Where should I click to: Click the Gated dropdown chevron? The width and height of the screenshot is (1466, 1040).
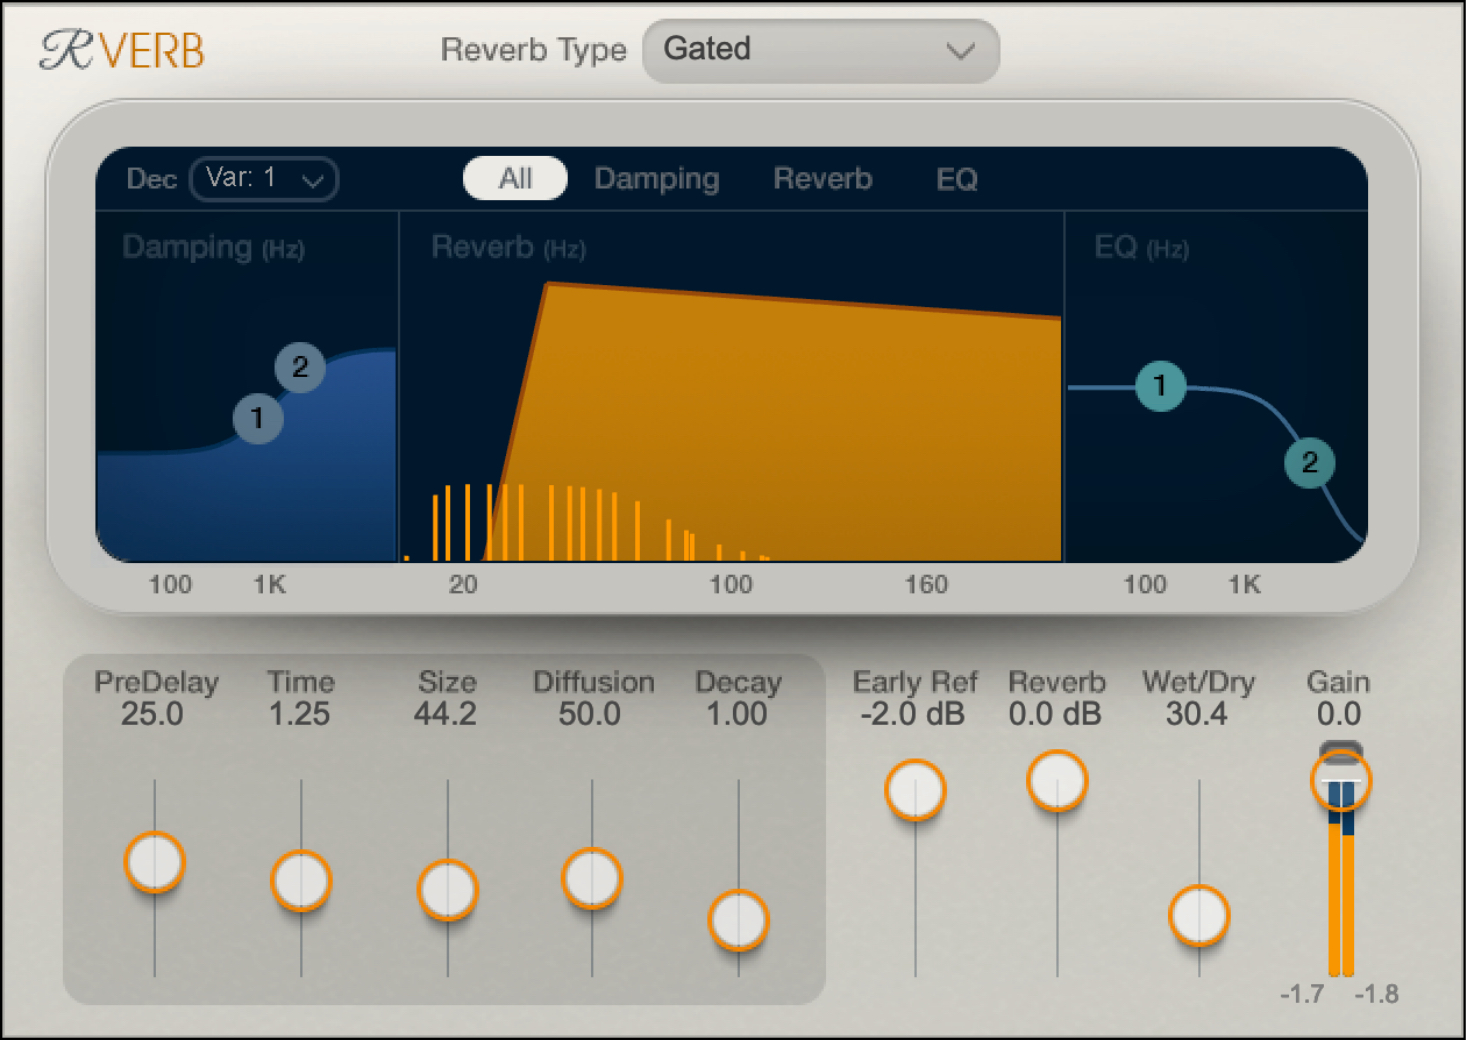(x=962, y=50)
